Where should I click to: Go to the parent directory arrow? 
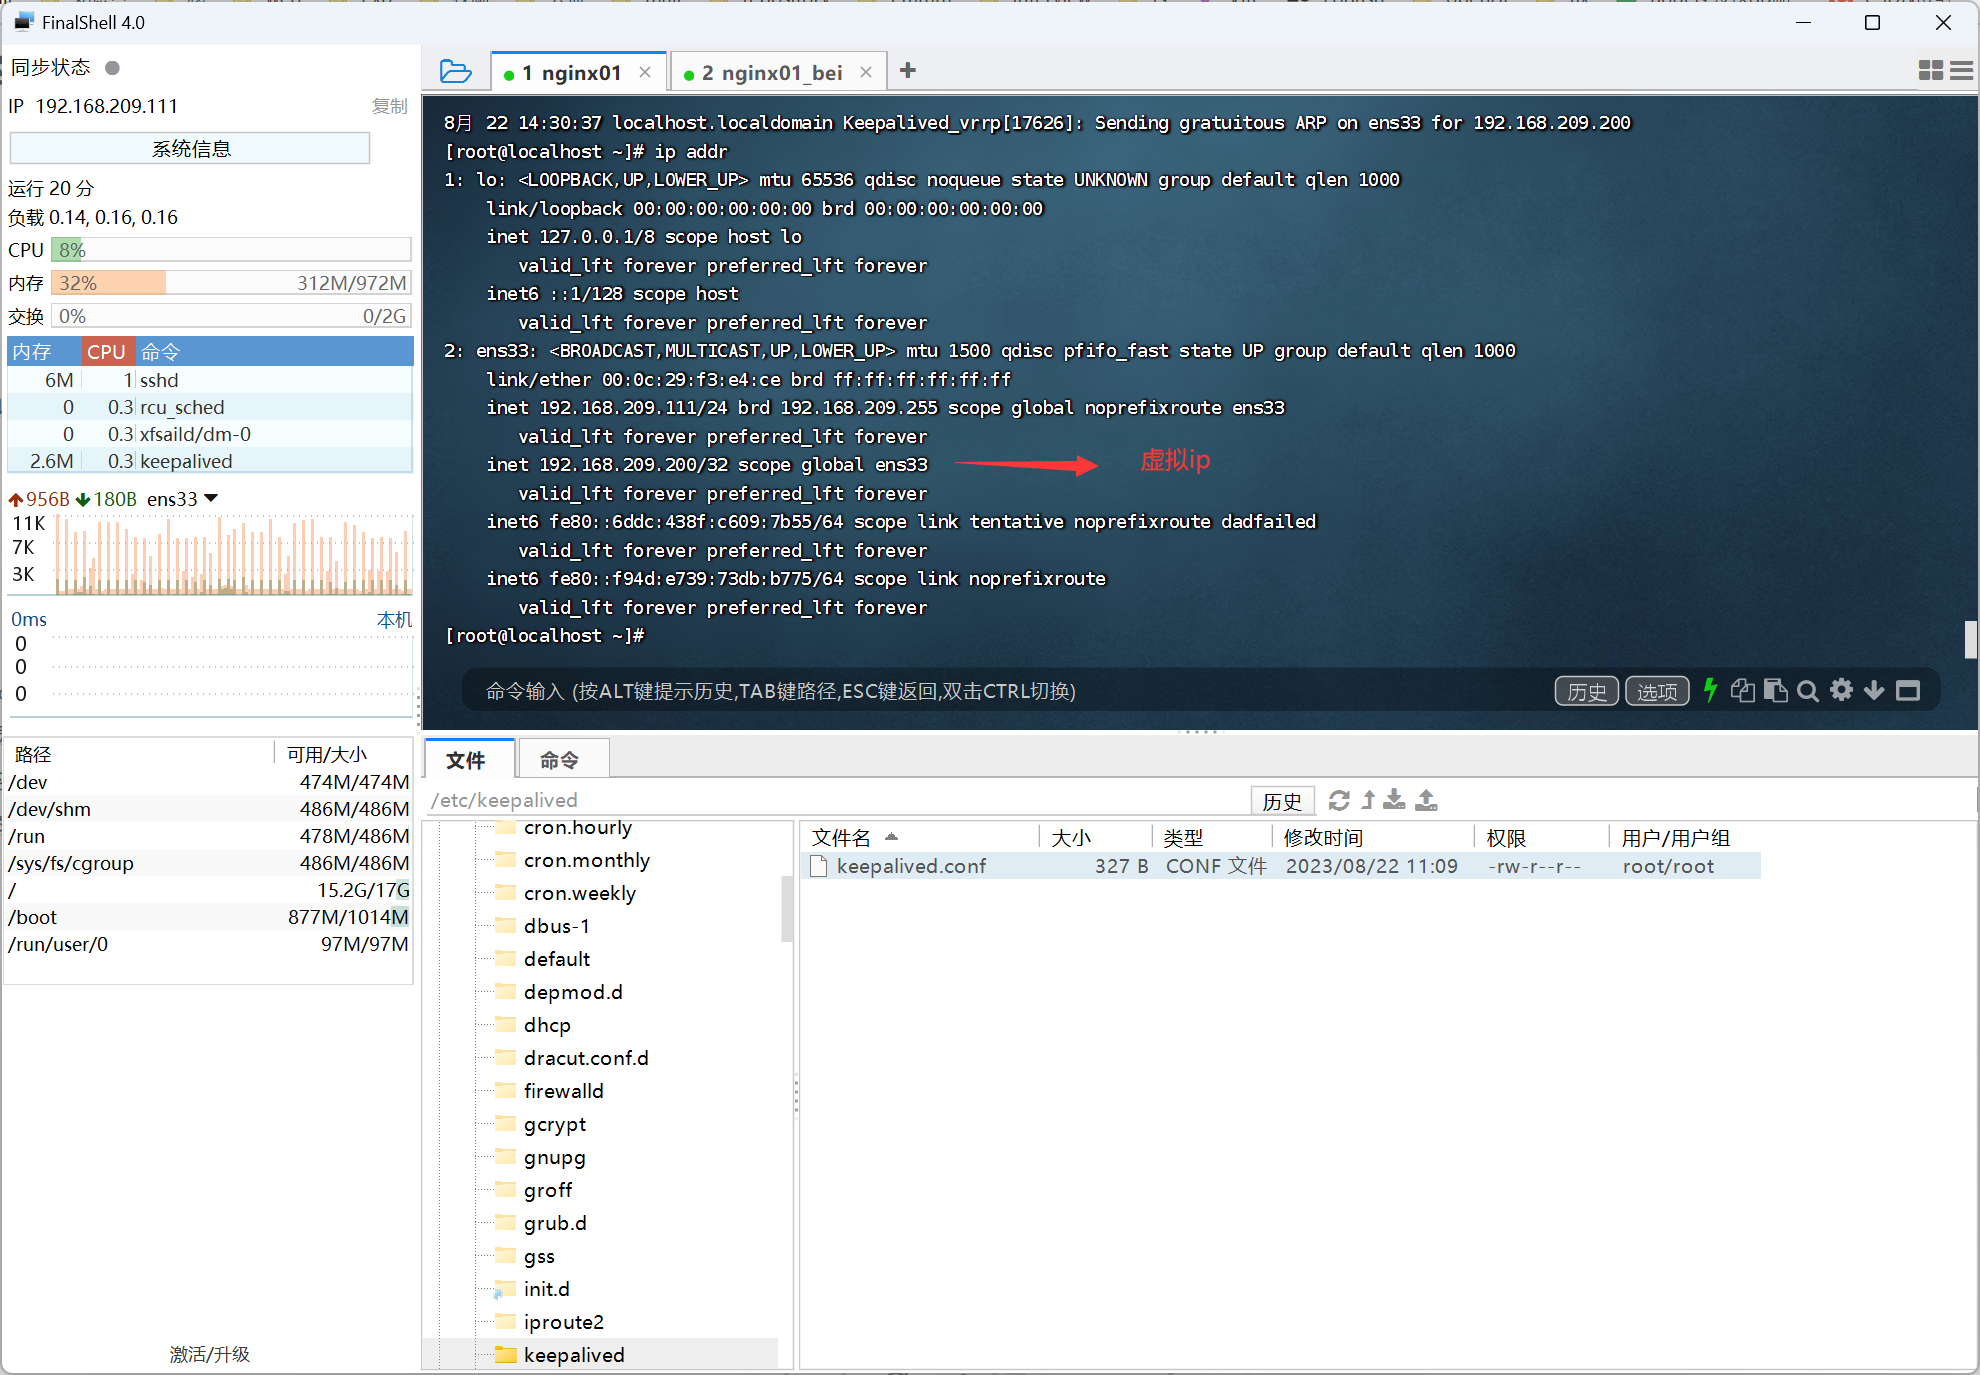click(x=1367, y=800)
